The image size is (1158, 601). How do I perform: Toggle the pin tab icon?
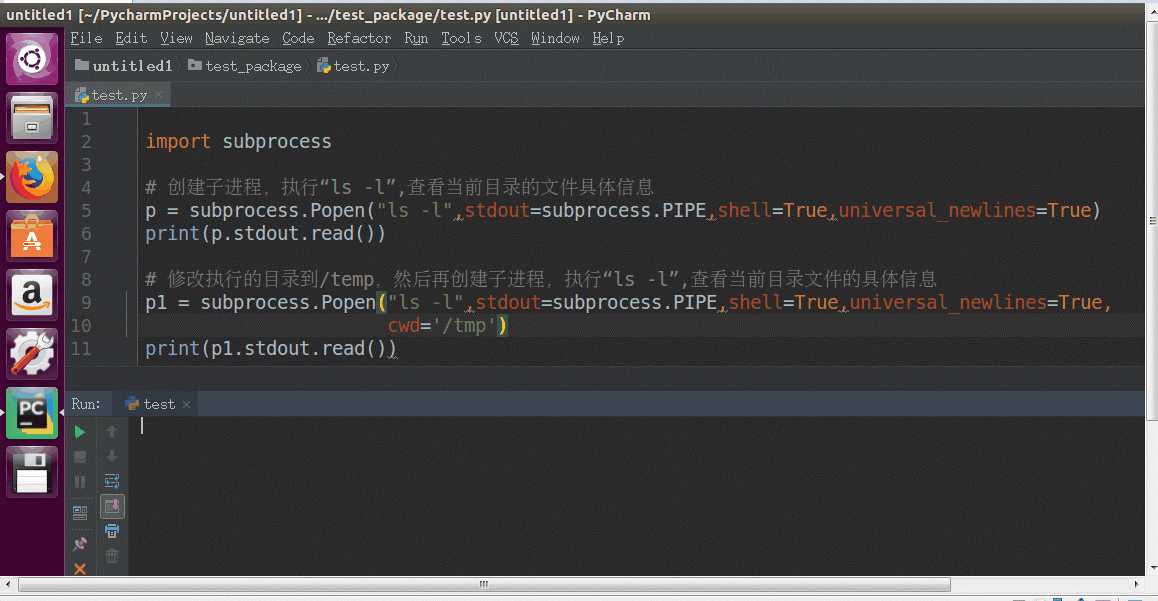(80, 544)
